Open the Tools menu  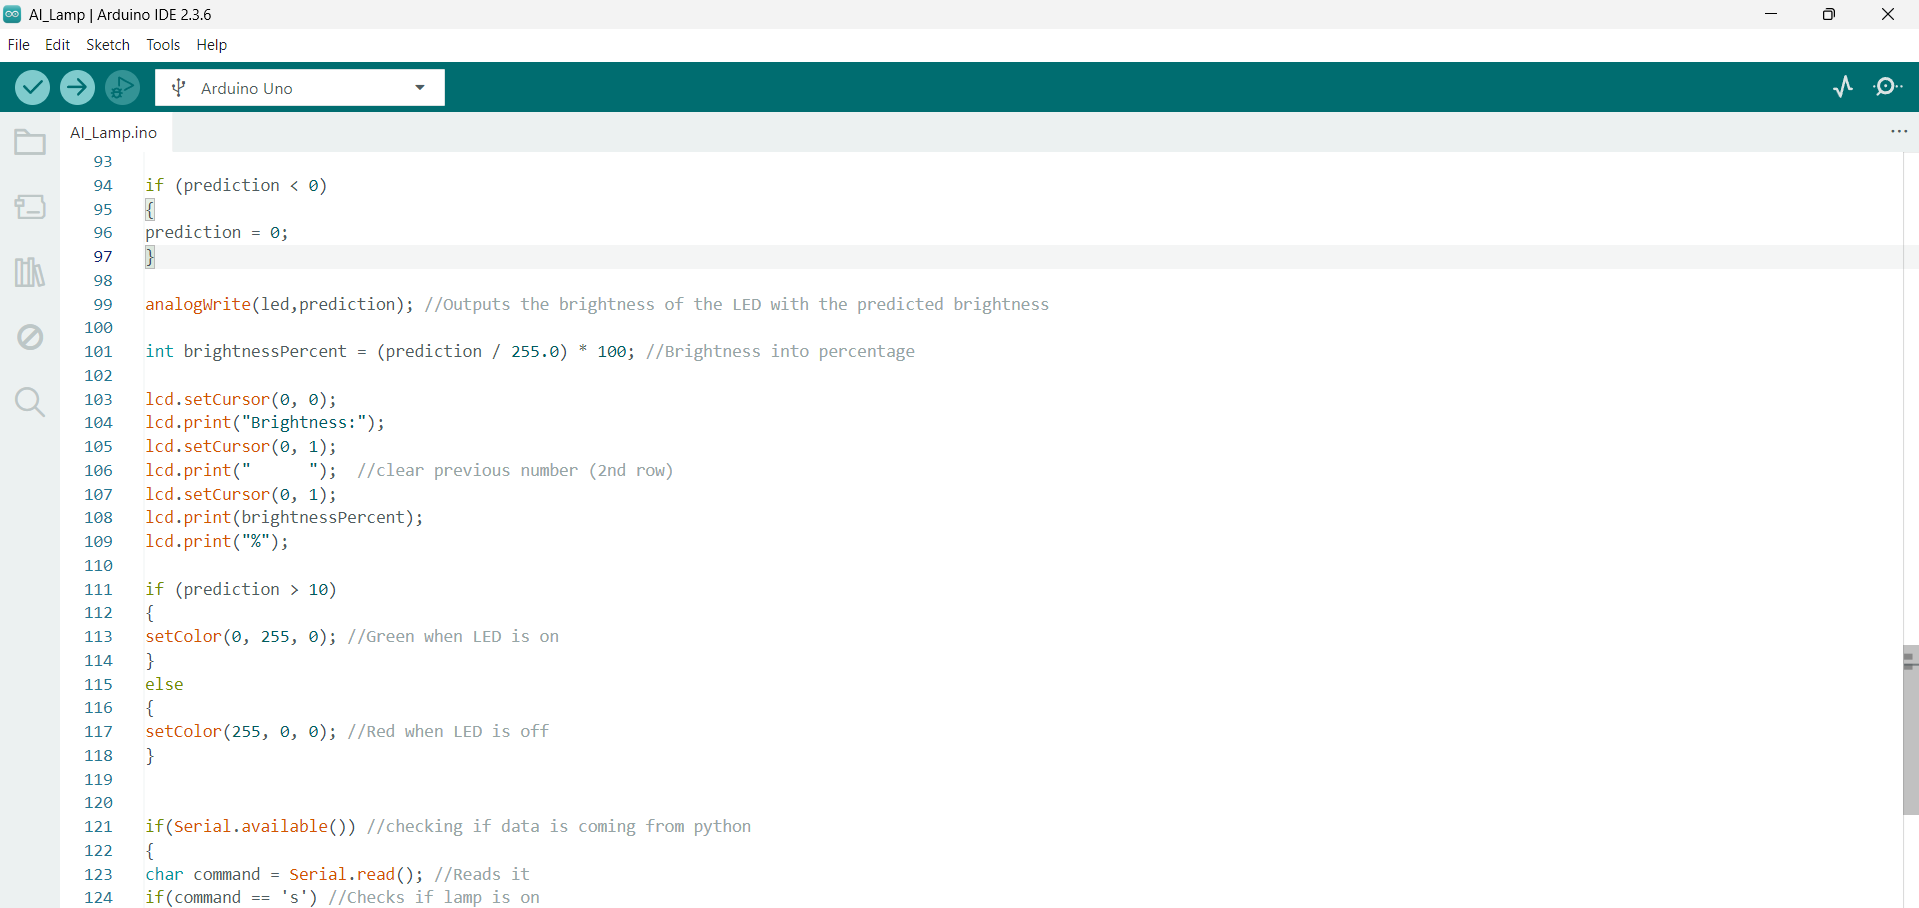pyautogui.click(x=163, y=45)
